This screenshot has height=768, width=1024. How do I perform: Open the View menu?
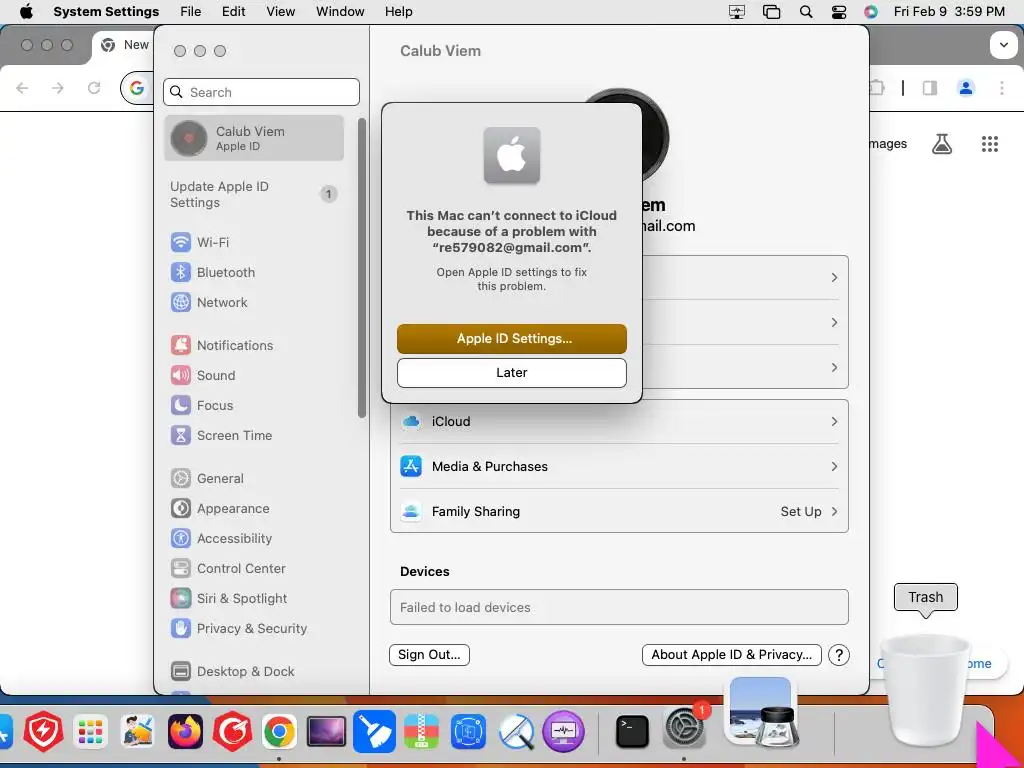281,12
